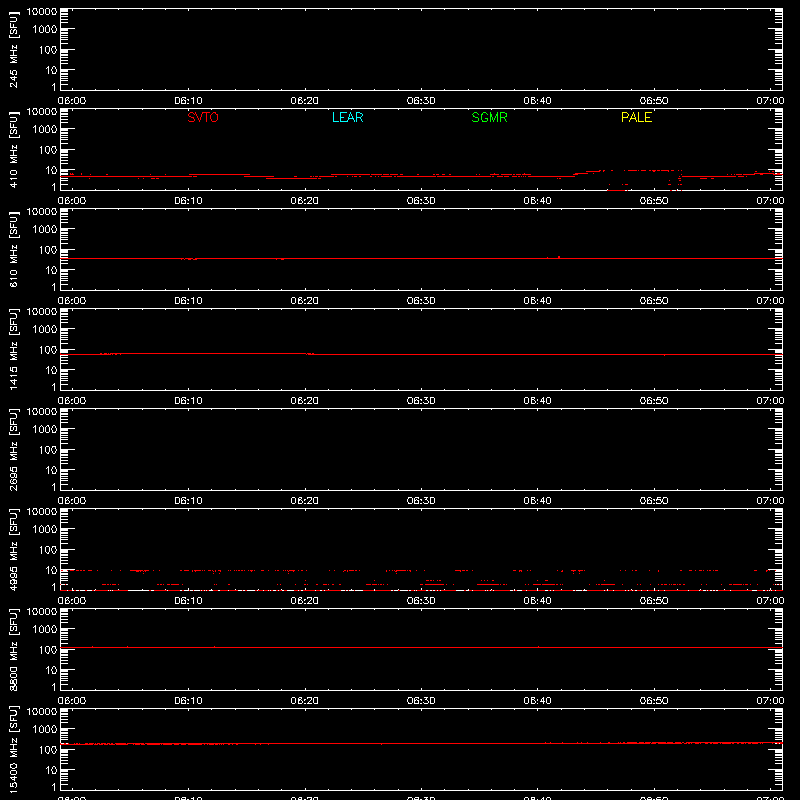Click 06:50 time label below 2695 MHz panel

coord(654,501)
